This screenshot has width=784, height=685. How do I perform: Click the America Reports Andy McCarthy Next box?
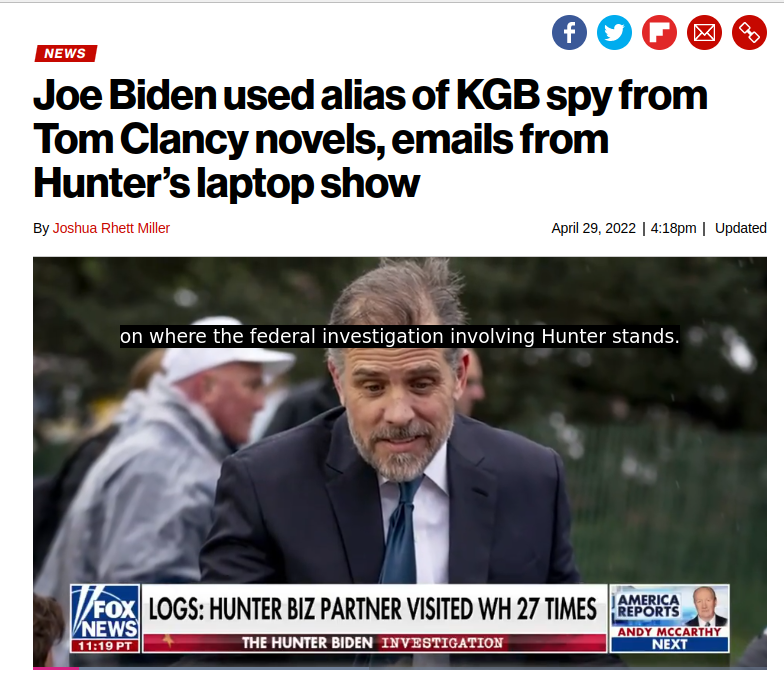pos(669,618)
